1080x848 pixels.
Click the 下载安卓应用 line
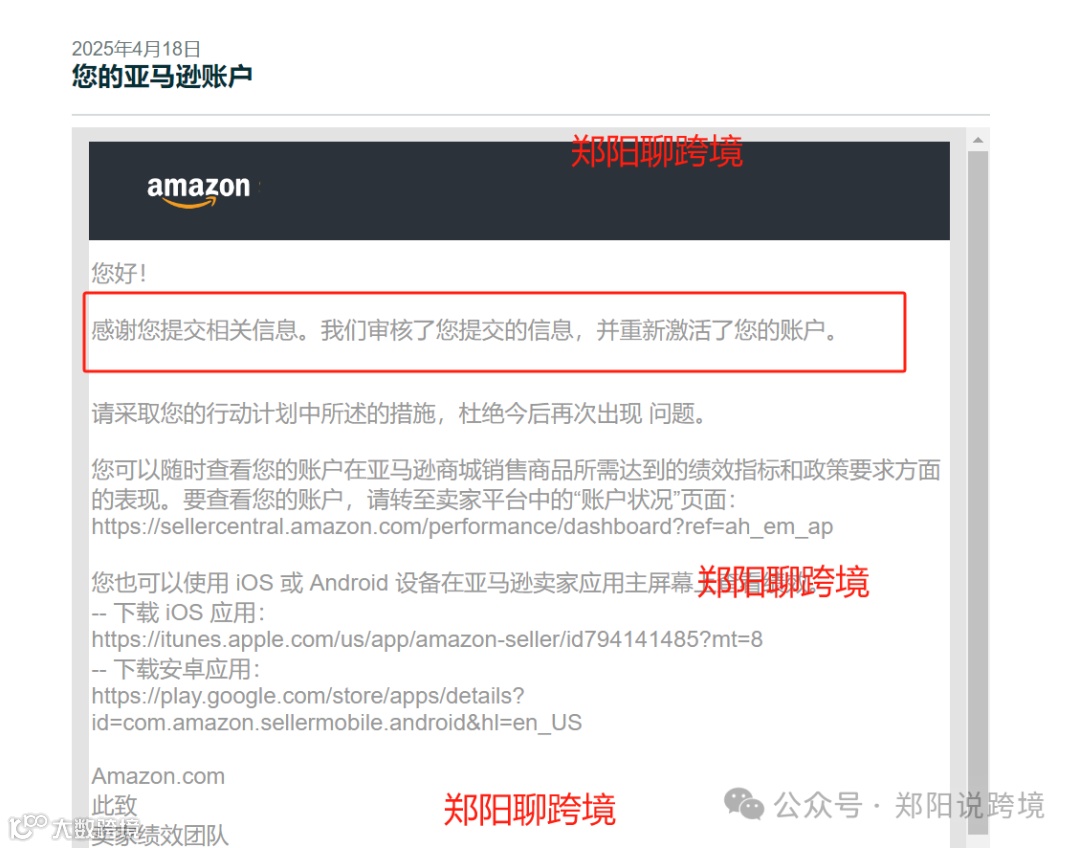coord(176,669)
